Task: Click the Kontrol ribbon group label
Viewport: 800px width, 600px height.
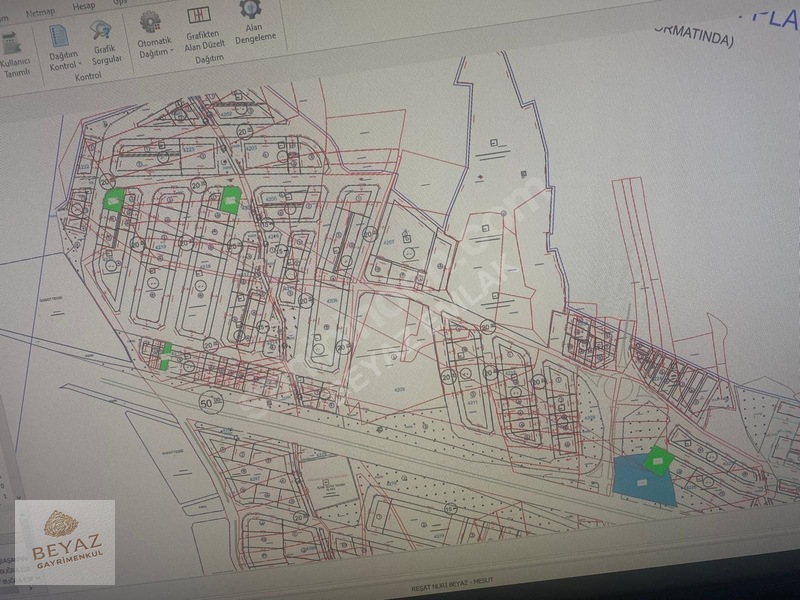Action: (88, 77)
